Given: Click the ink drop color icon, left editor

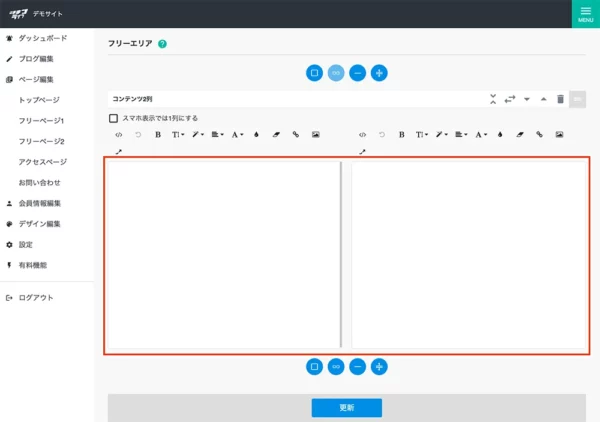Looking at the screenshot, I should pyautogui.click(x=256, y=134).
